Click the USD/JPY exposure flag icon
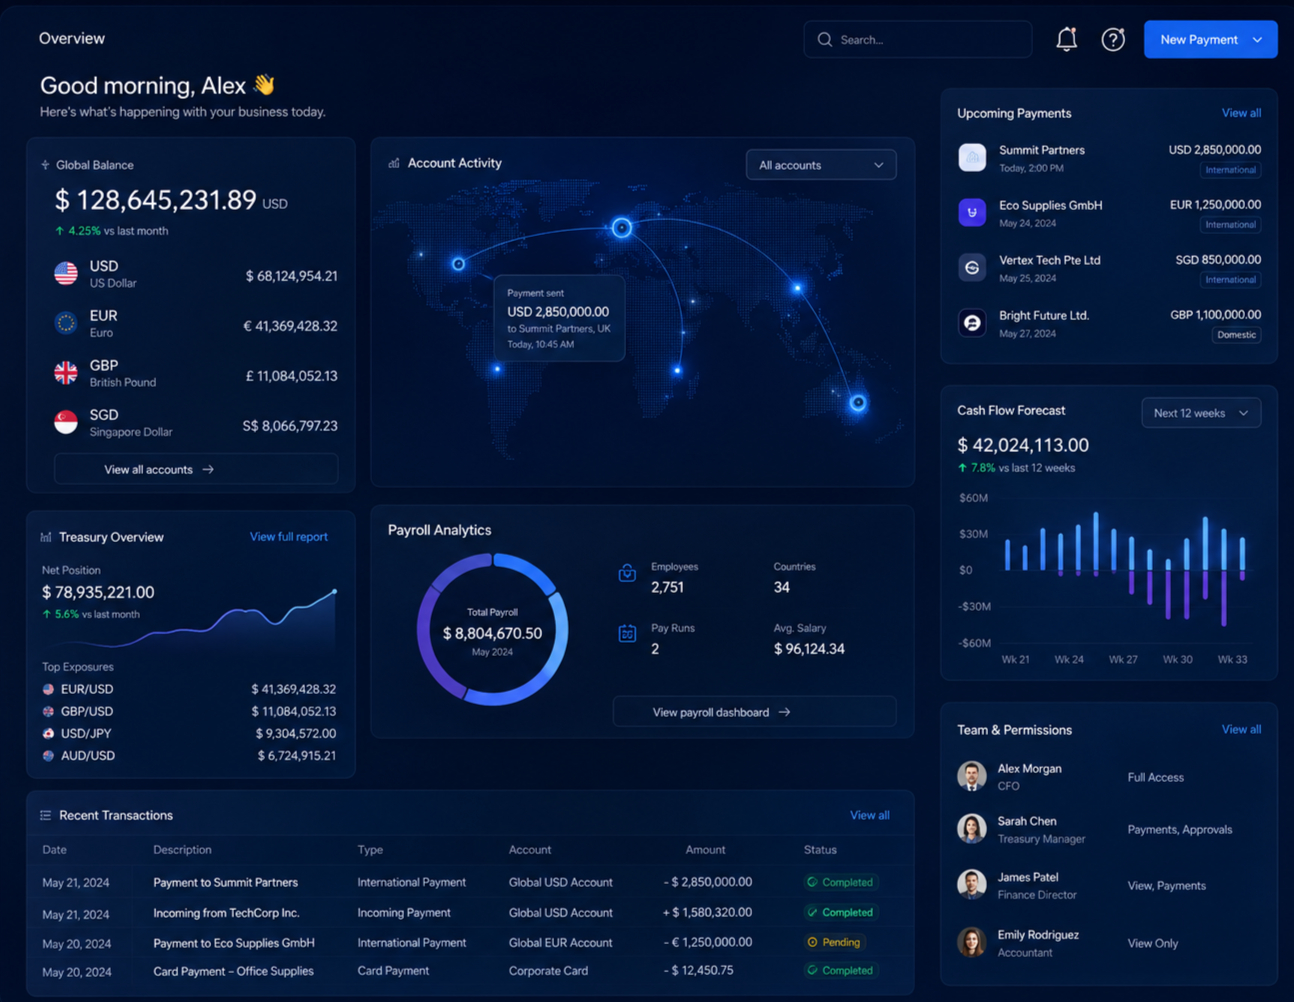 click(x=48, y=733)
